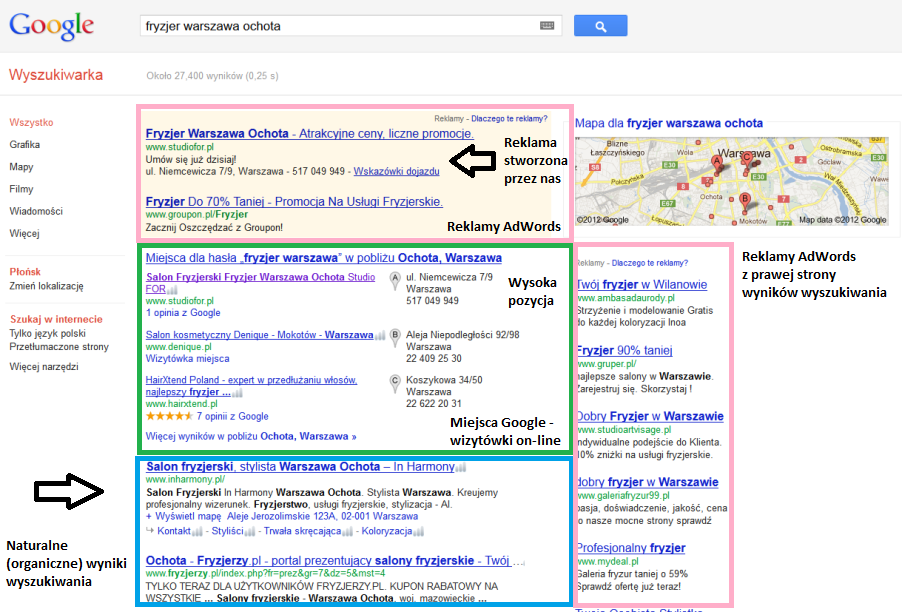902x612 pixels.
Task: Click the Google logo
Action: tap(51, 26)
